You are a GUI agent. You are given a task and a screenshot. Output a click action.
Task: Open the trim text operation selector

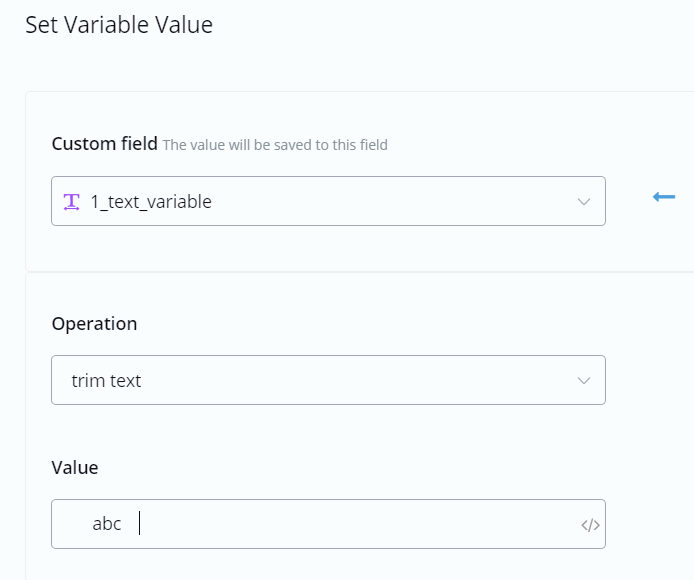pos(328,380)
